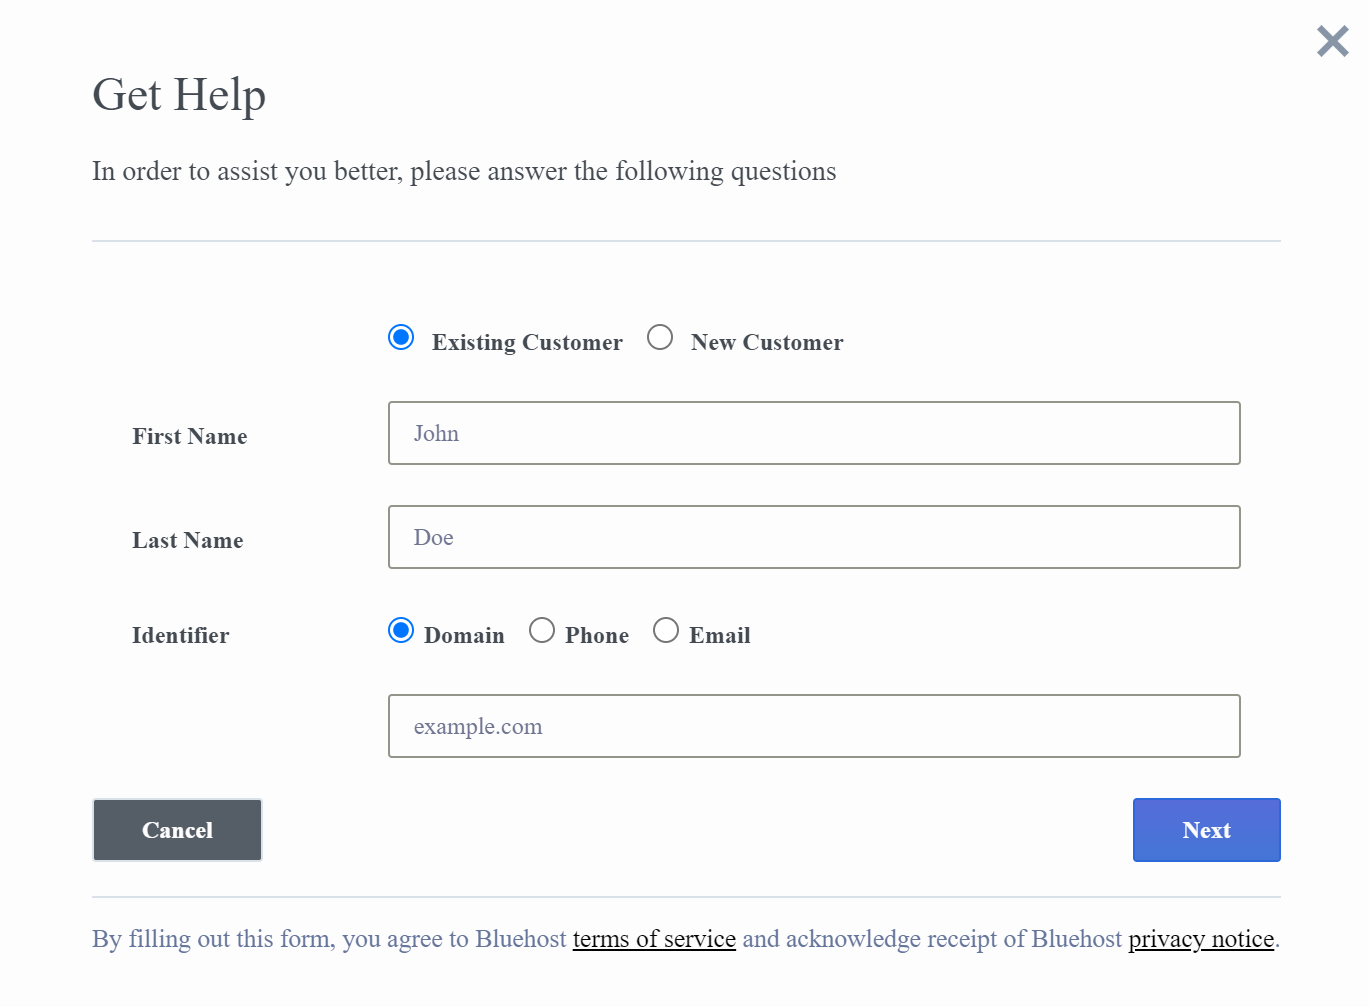Click the "Existing Customer" label text
The image size is (1369, 1007).
pyautogui.click(x=527, y=343)
